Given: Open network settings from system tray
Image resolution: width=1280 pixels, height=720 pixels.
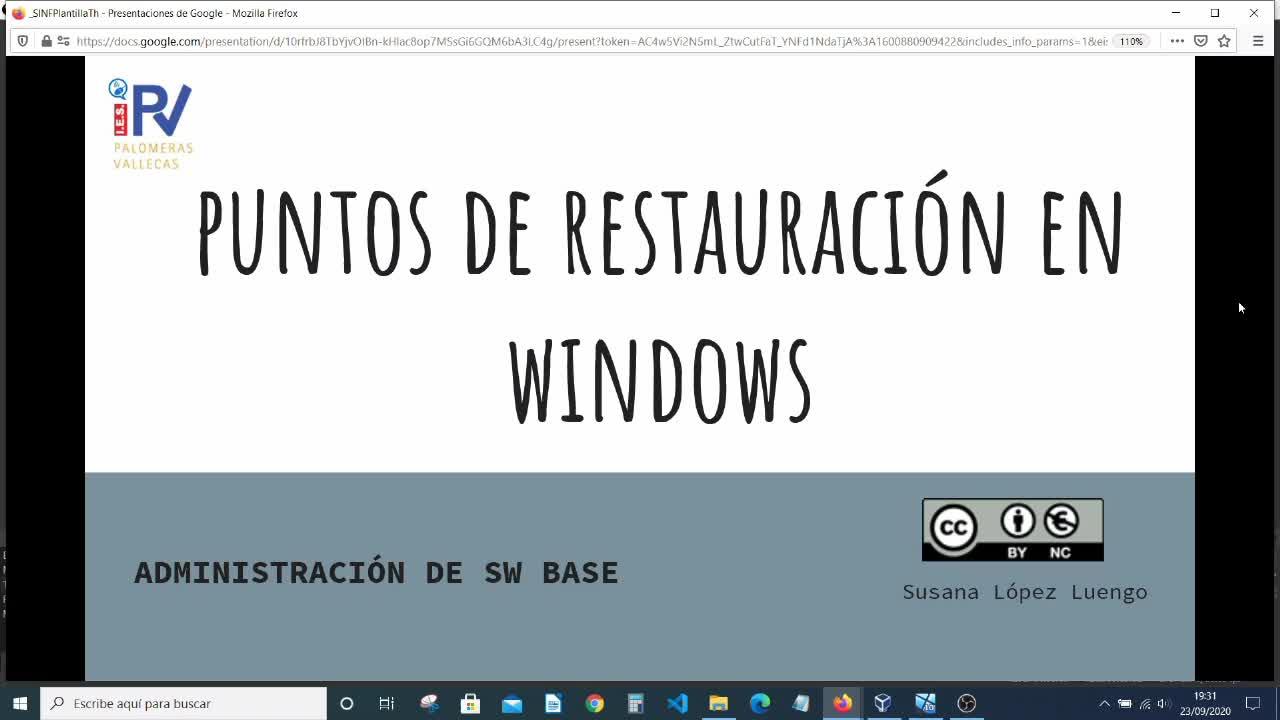Looking at the screenshot, I should [1145, 703].
